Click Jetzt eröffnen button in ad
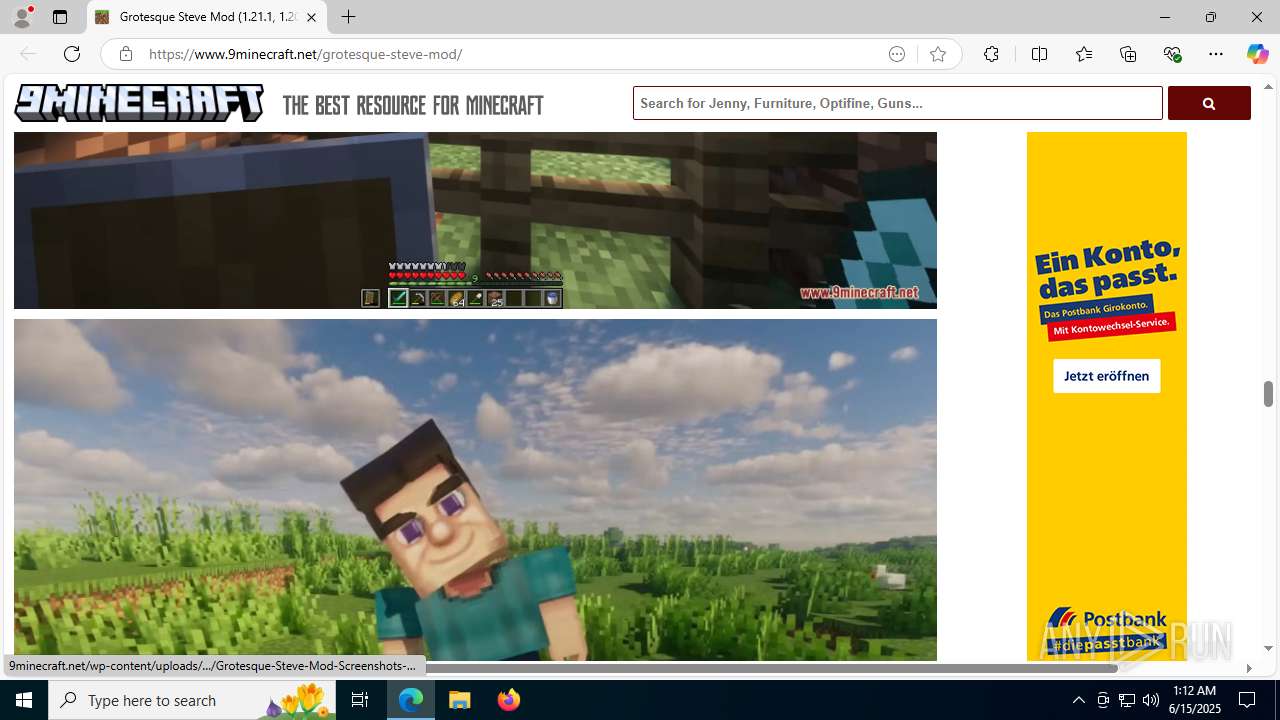1280x720 pixels. [x=1106, y=376]
